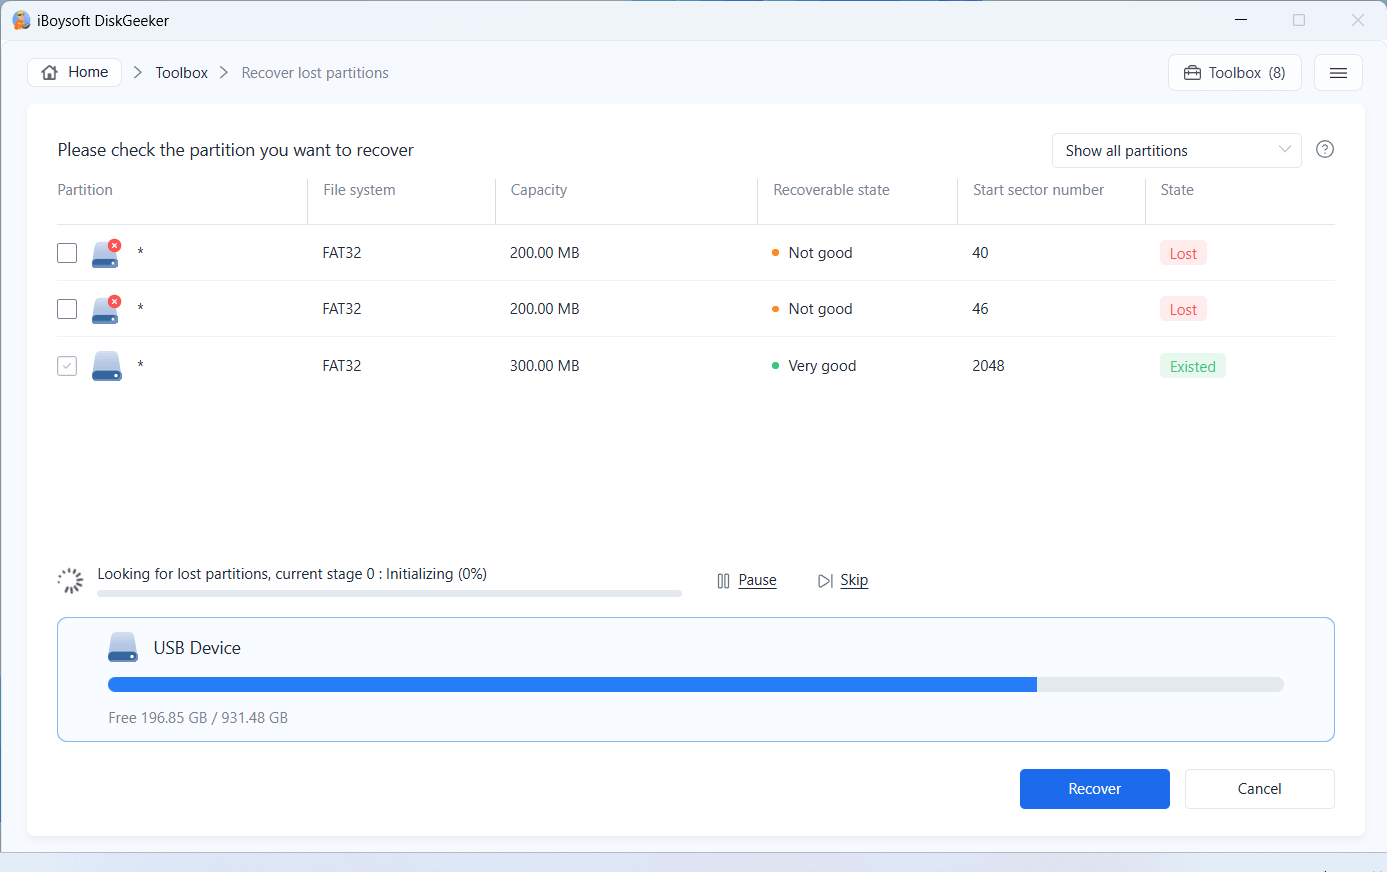Click the existing drive icon with sector 2048

click(x=106, y=366)
